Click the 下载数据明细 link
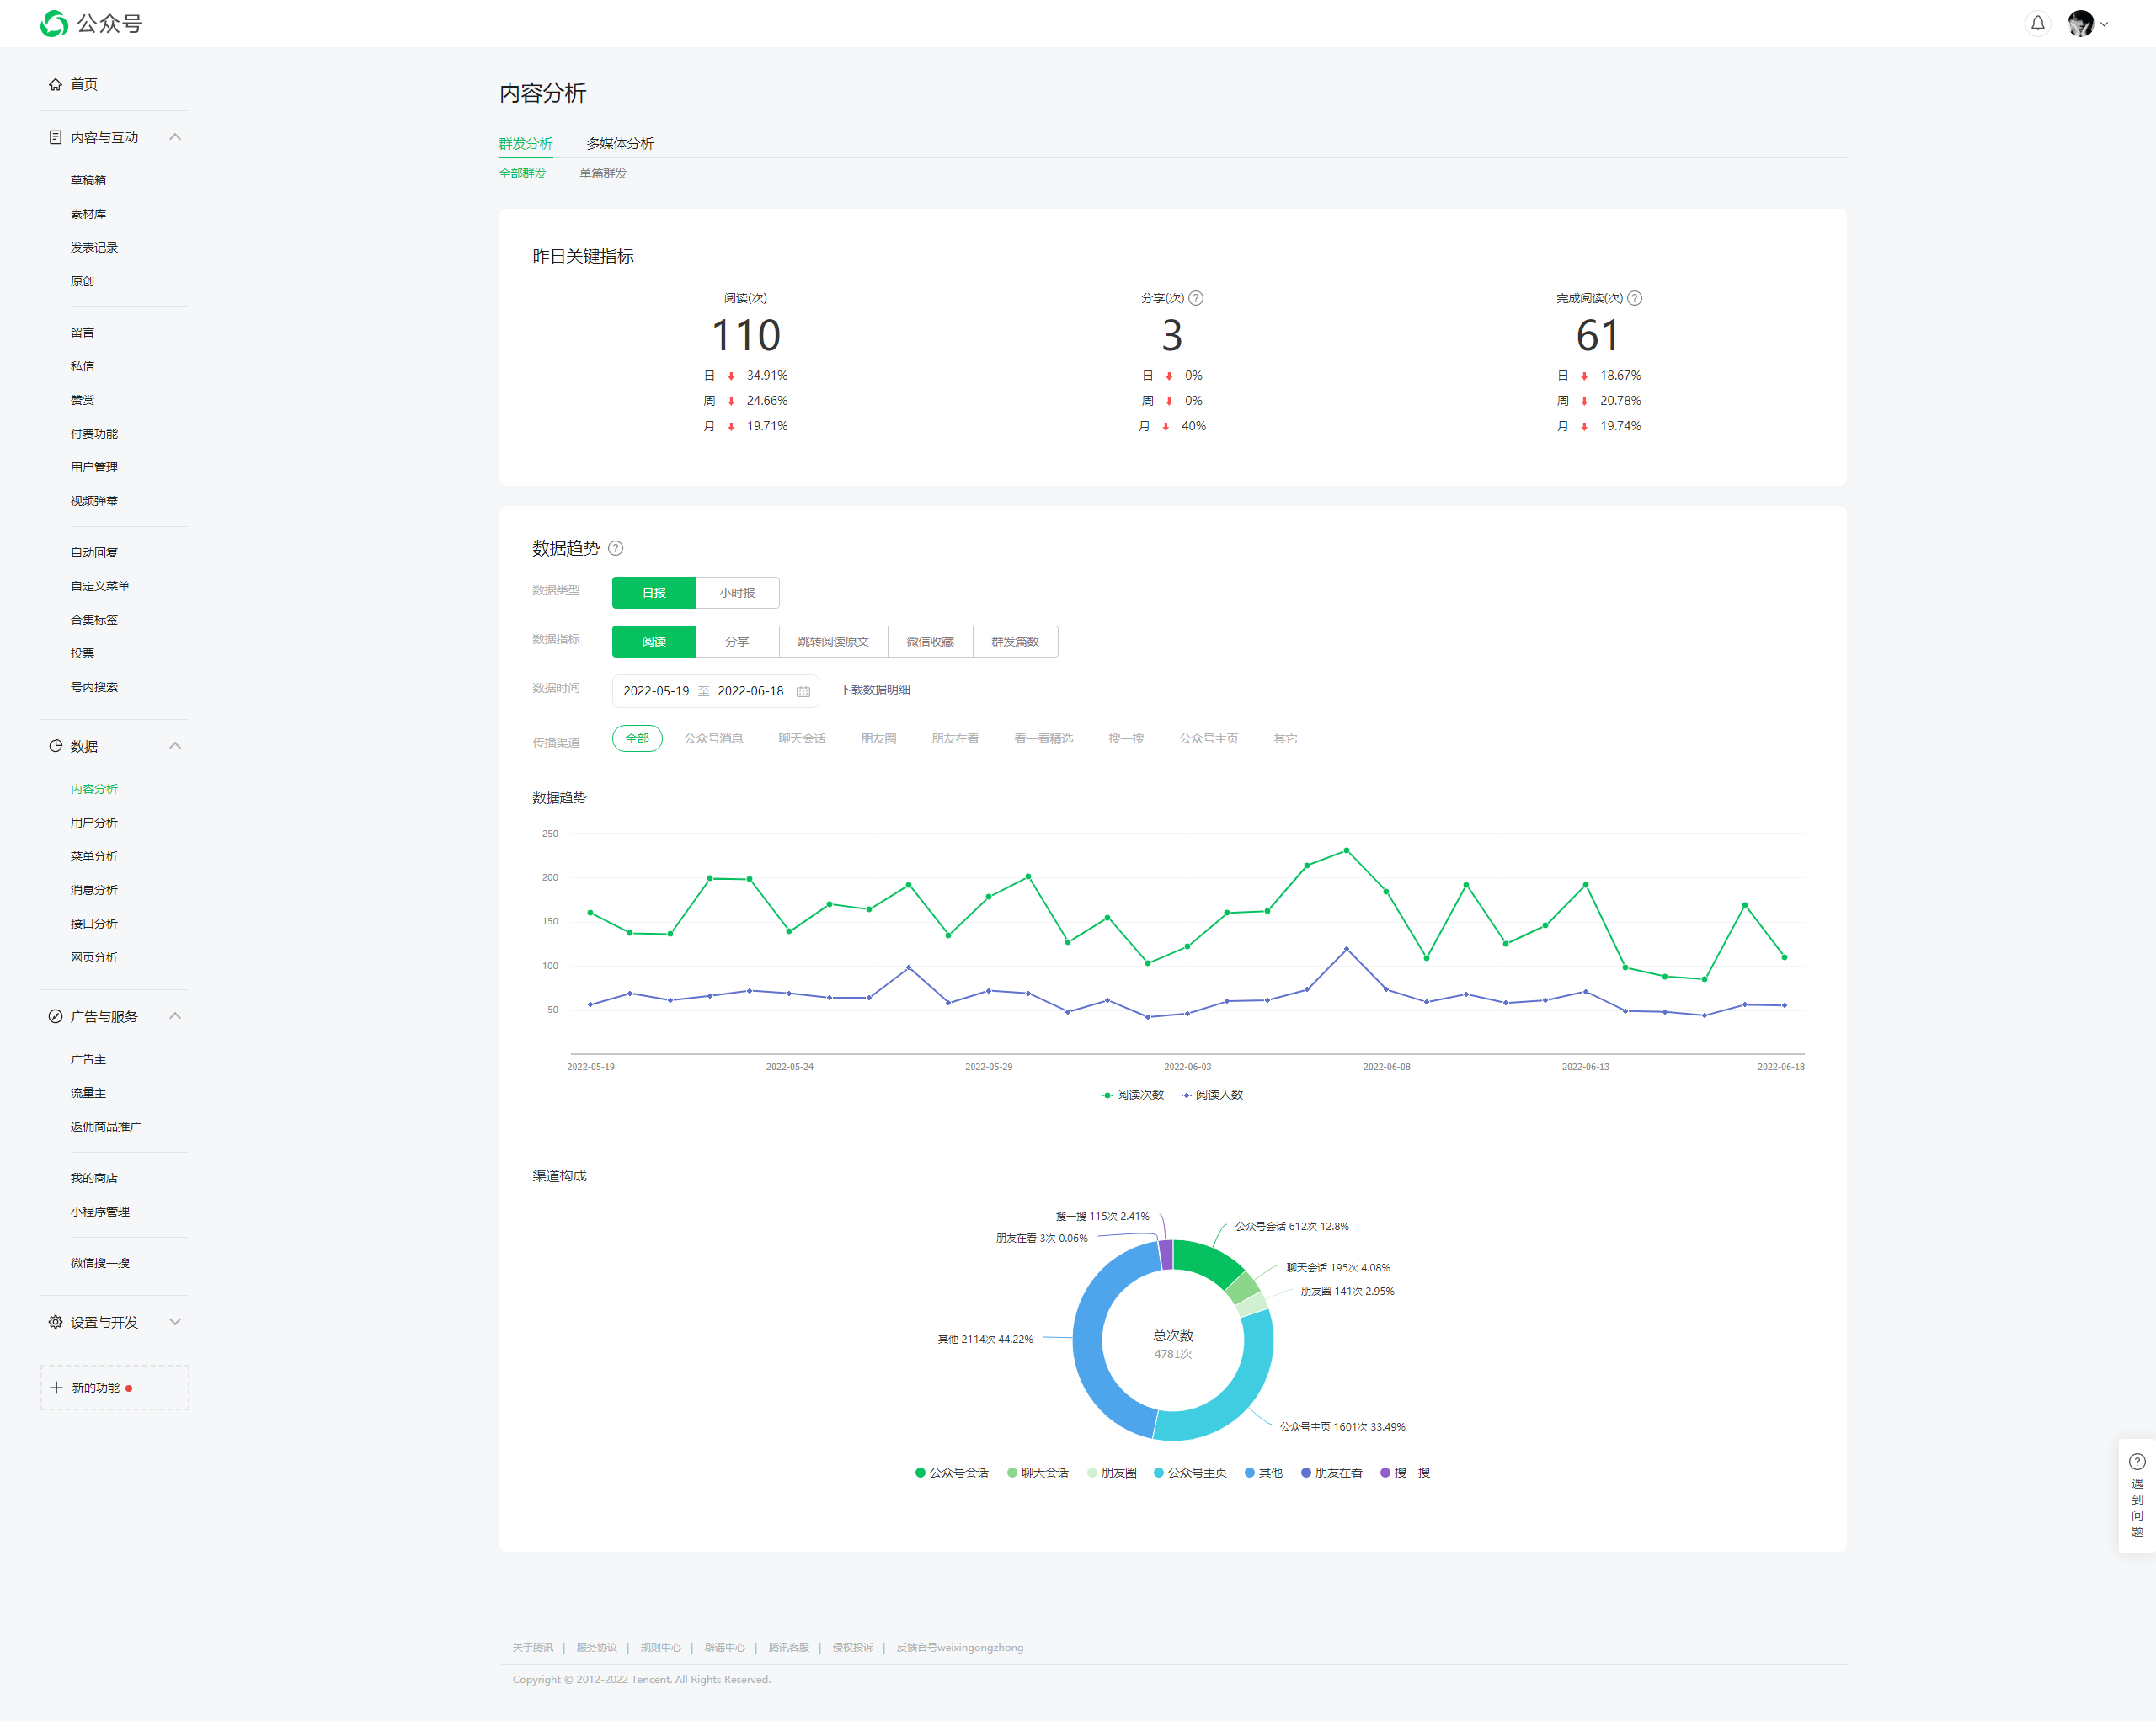The height and width of the screenshot is (1721, 2156). click(874, 689)
